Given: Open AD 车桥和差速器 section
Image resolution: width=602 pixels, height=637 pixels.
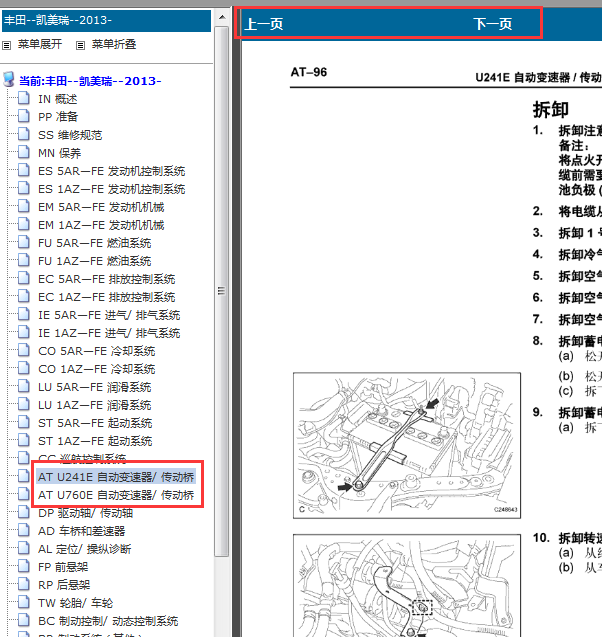Looking at the screenshot, I should pos(82,531).
